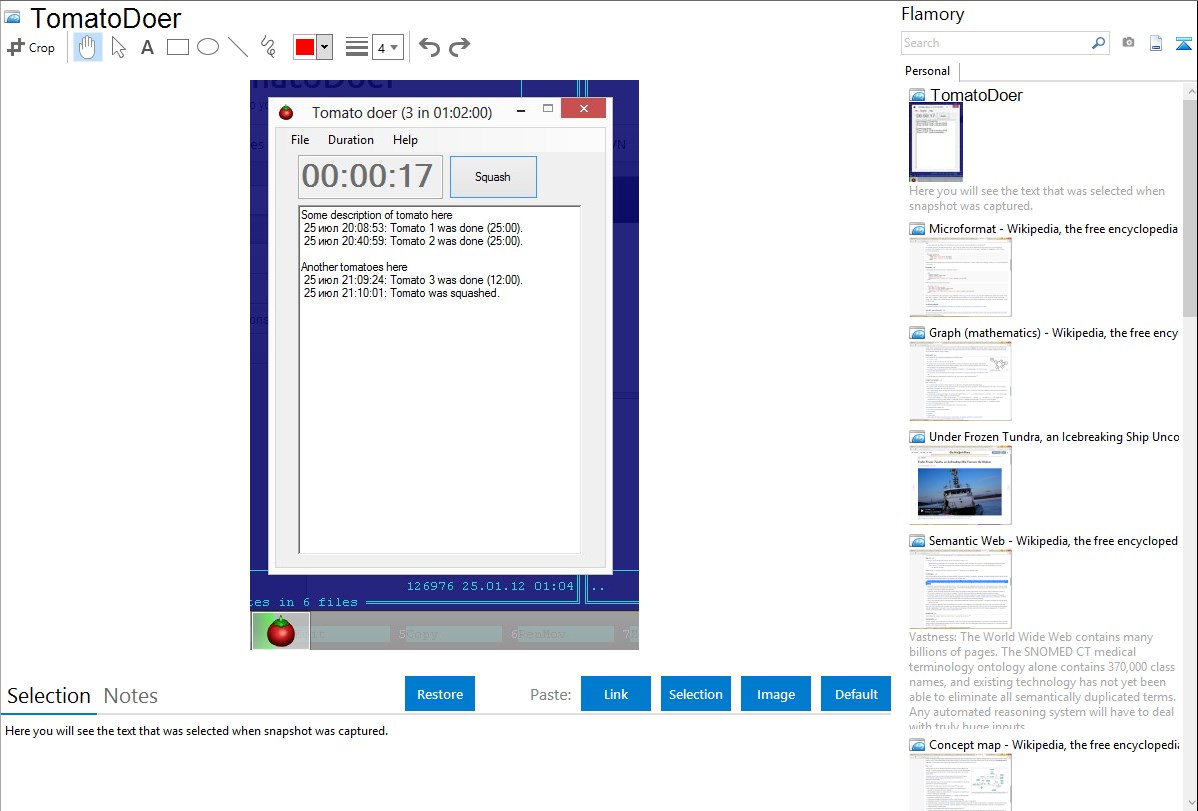This screenshot has height=811, width=1198.
Task: Select the line drawing tool
Action: tap(238, 47)
